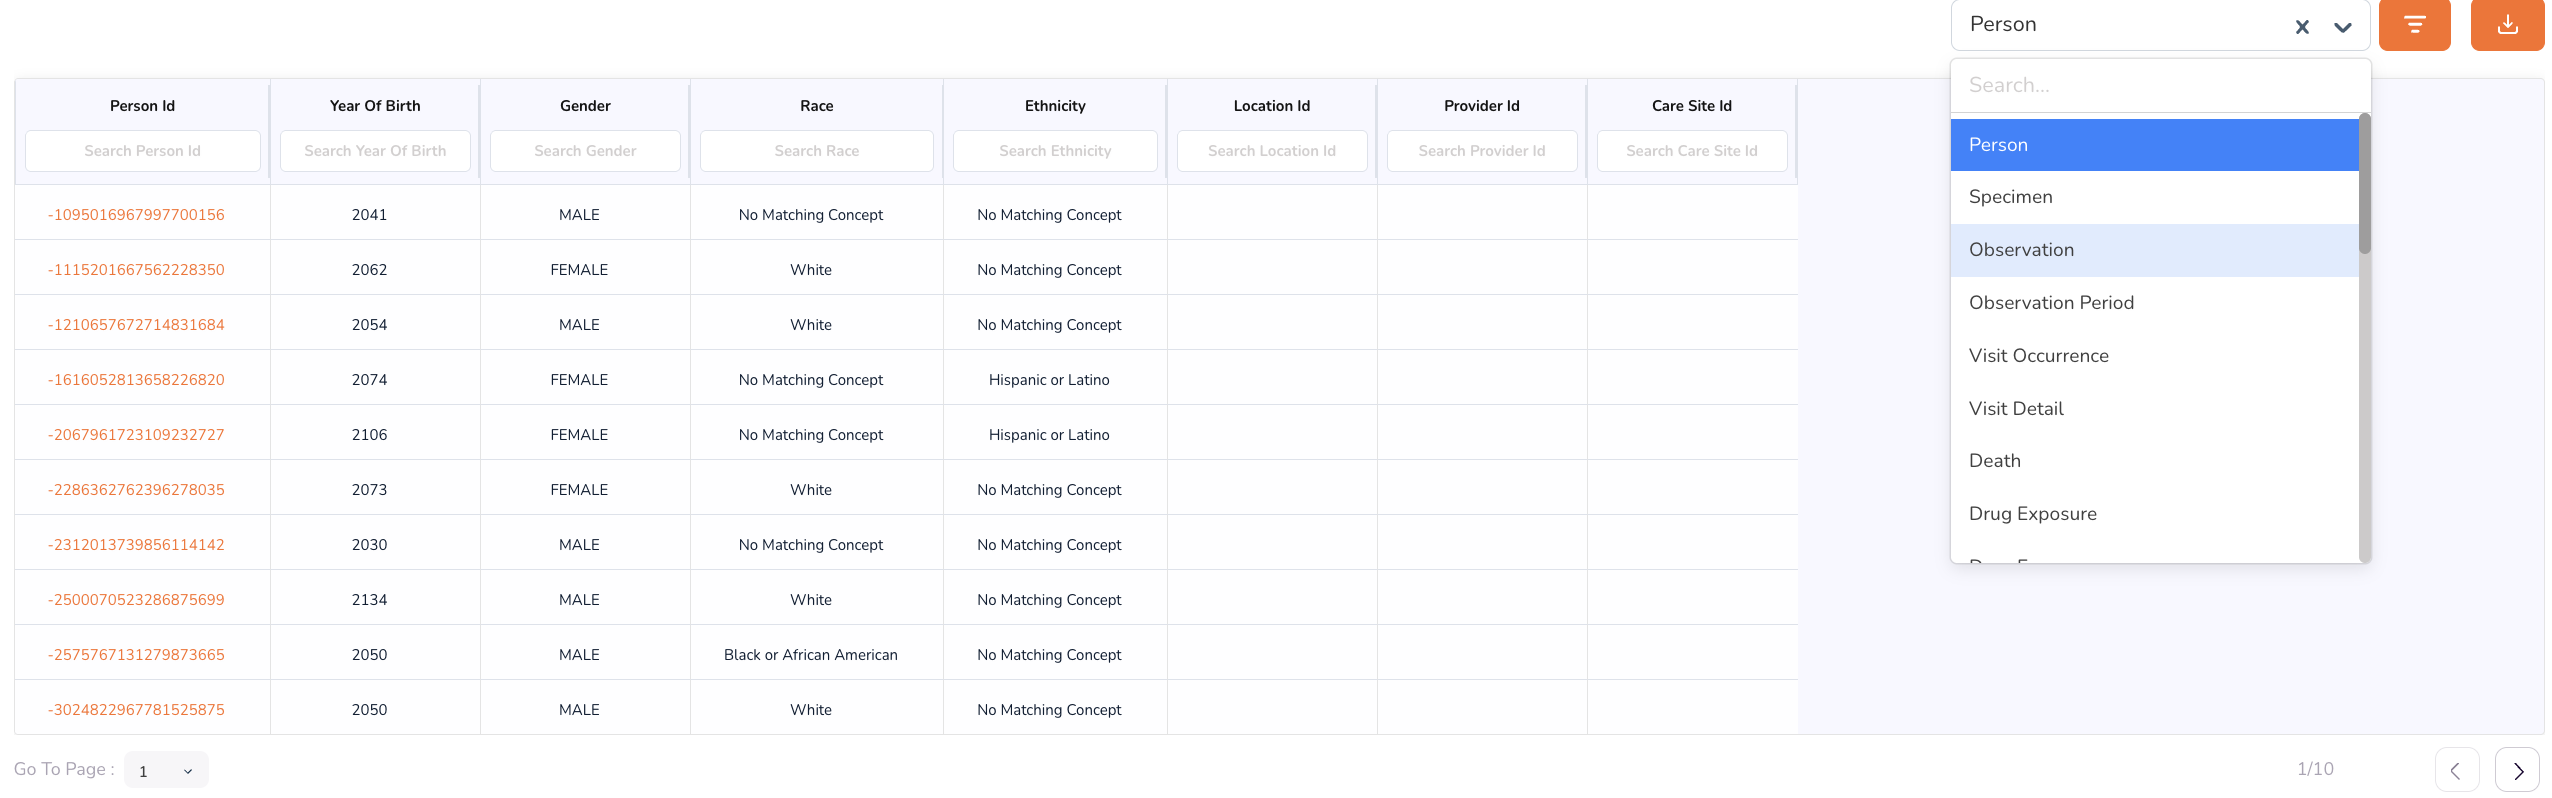The image size is (2552, 798).
Task: Click birth year 2134 cell
Action: [x=369, y=600]
